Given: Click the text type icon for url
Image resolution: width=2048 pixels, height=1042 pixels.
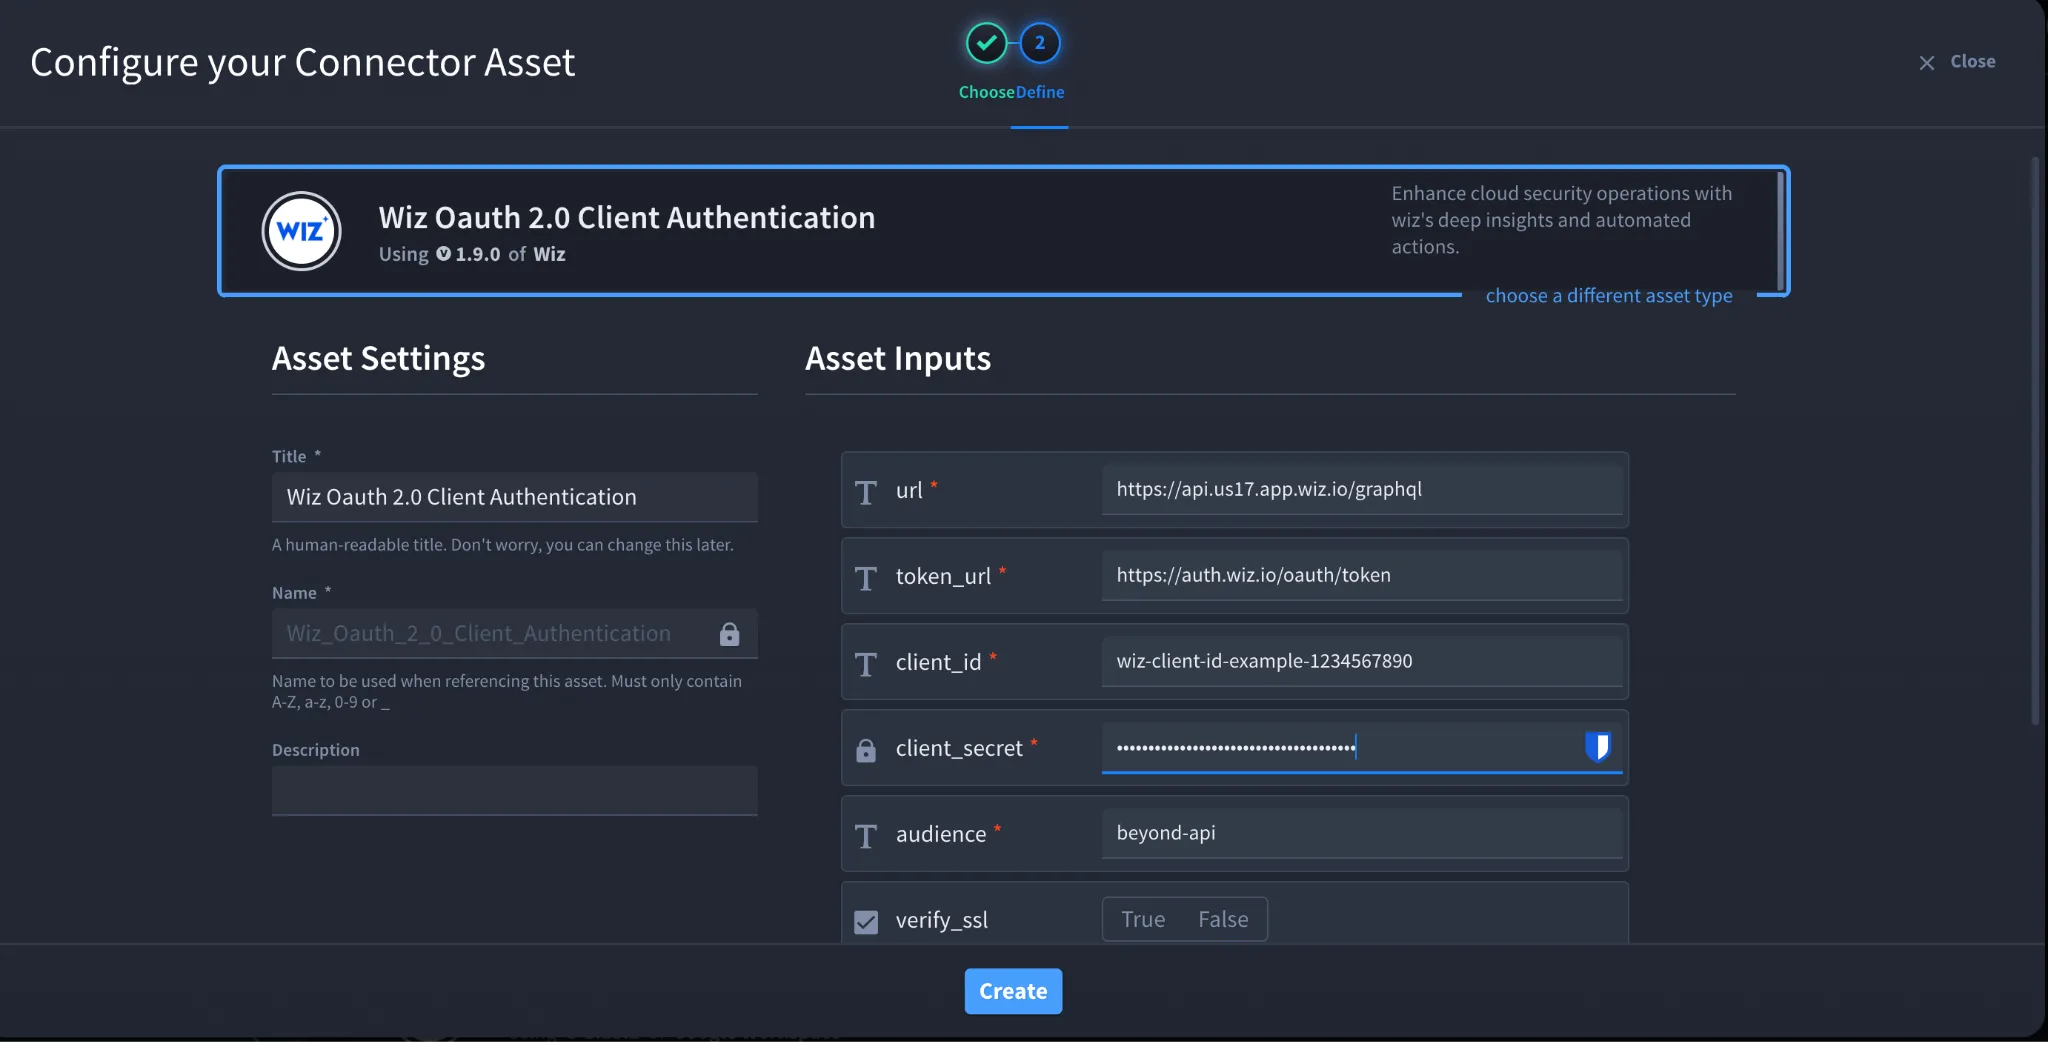Looking at the screenshot, I should [x=866, y=492].
